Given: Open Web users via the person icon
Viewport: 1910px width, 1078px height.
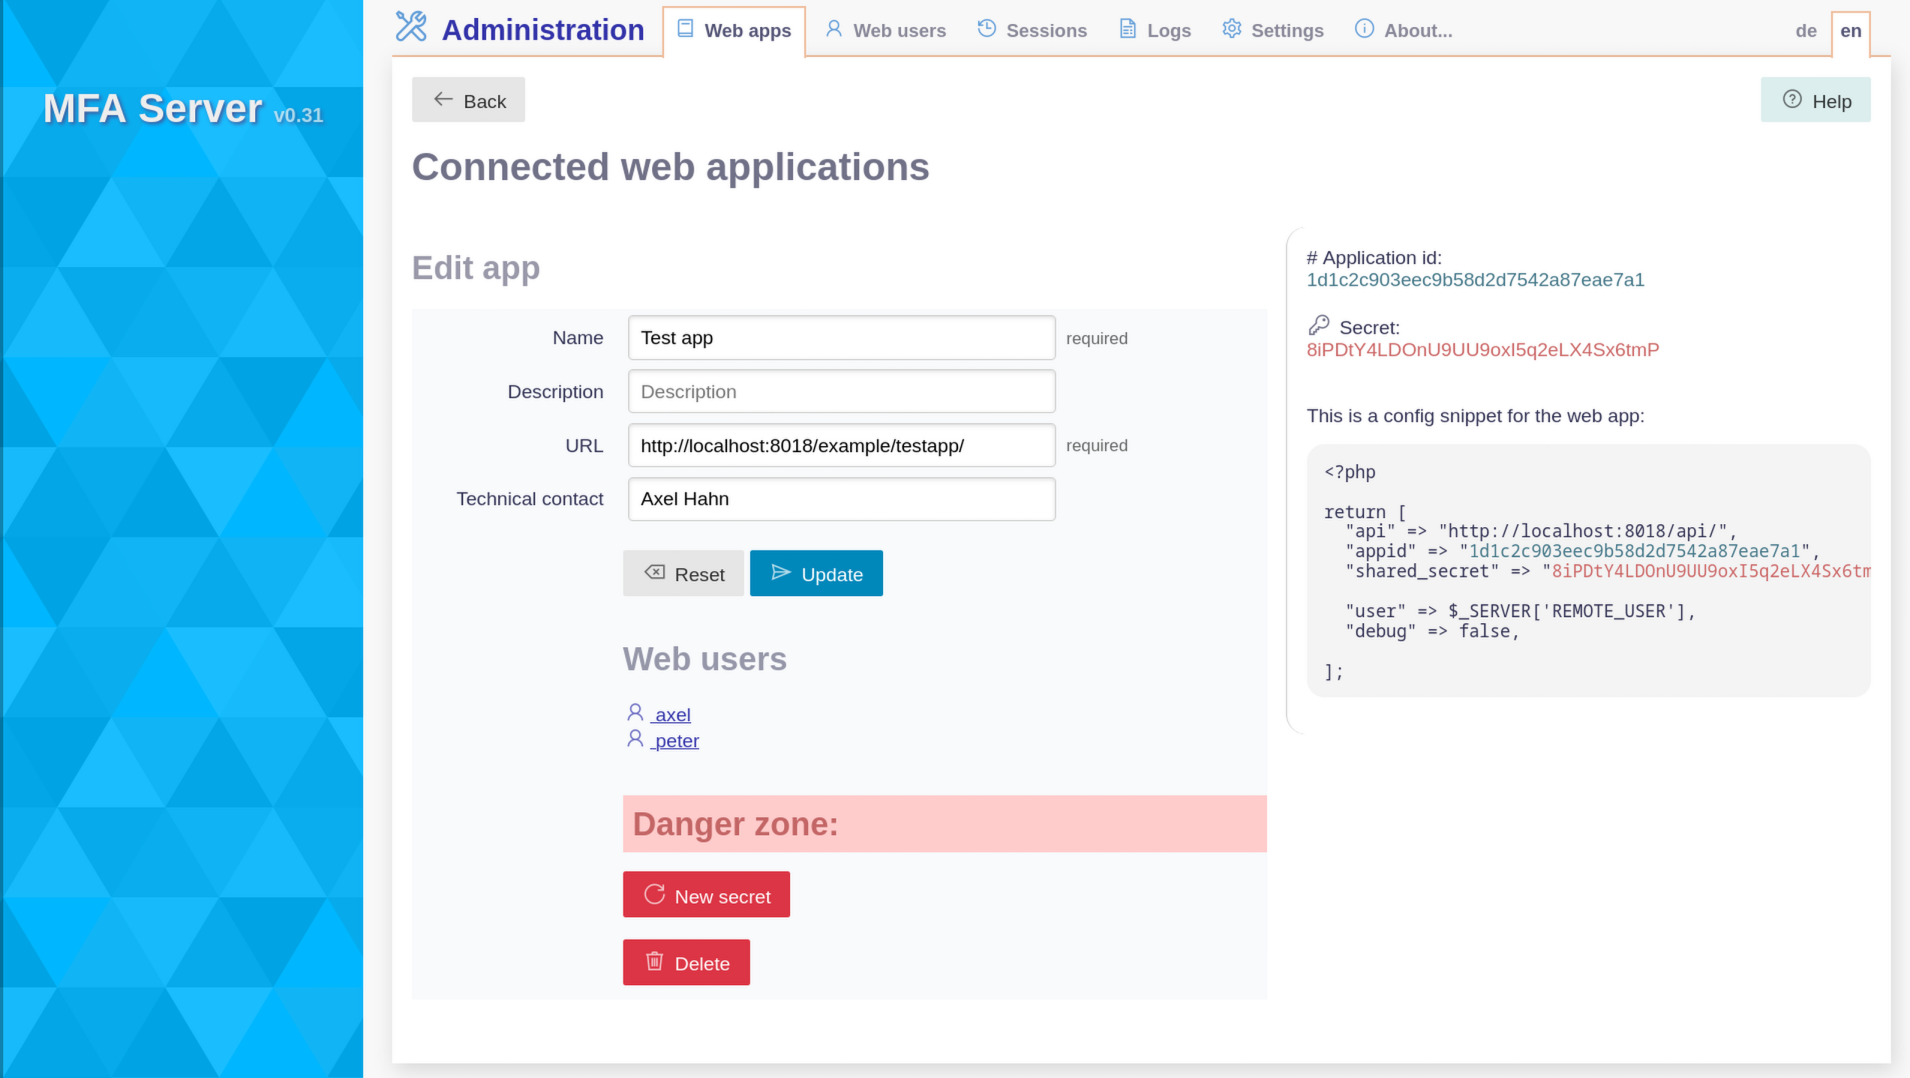Looking at the screenshot, I should [x=833, y=29].
